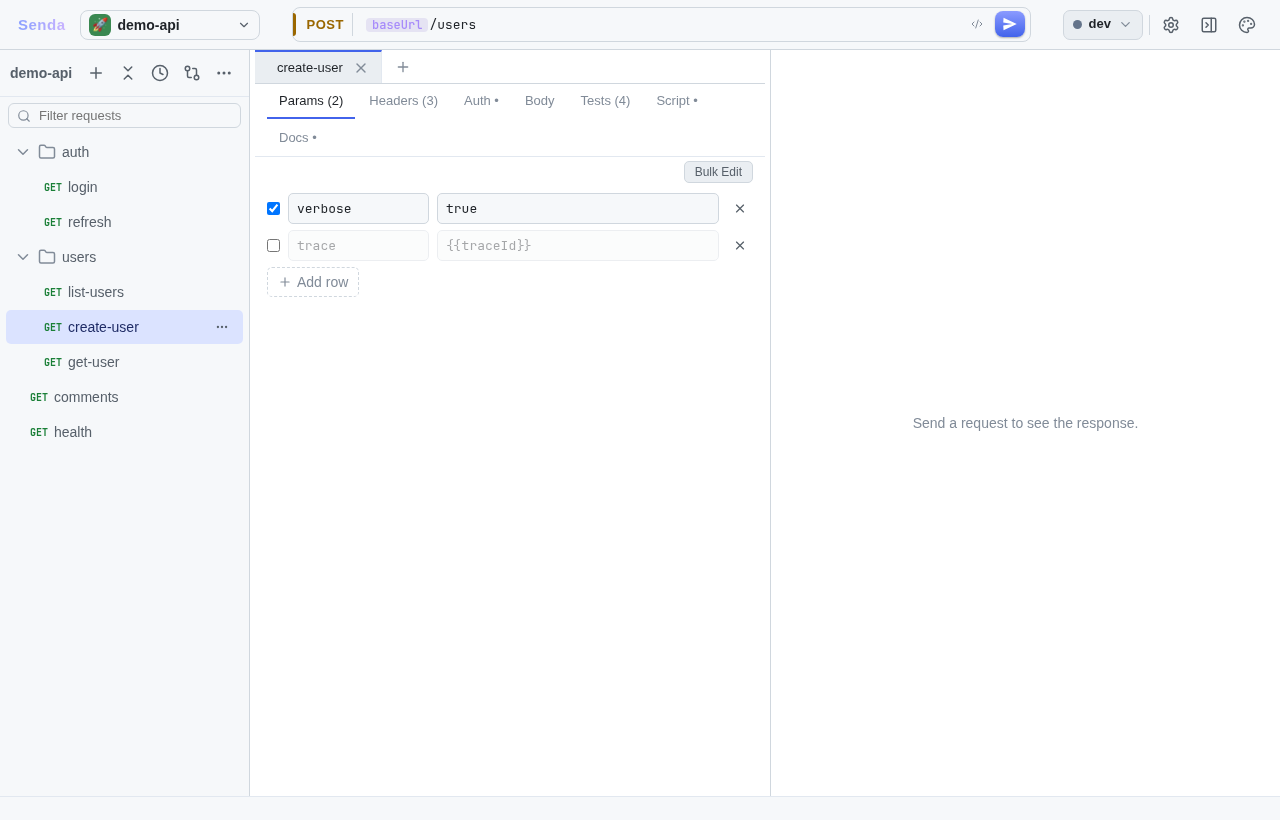Open the health request

tap(125, 432)
